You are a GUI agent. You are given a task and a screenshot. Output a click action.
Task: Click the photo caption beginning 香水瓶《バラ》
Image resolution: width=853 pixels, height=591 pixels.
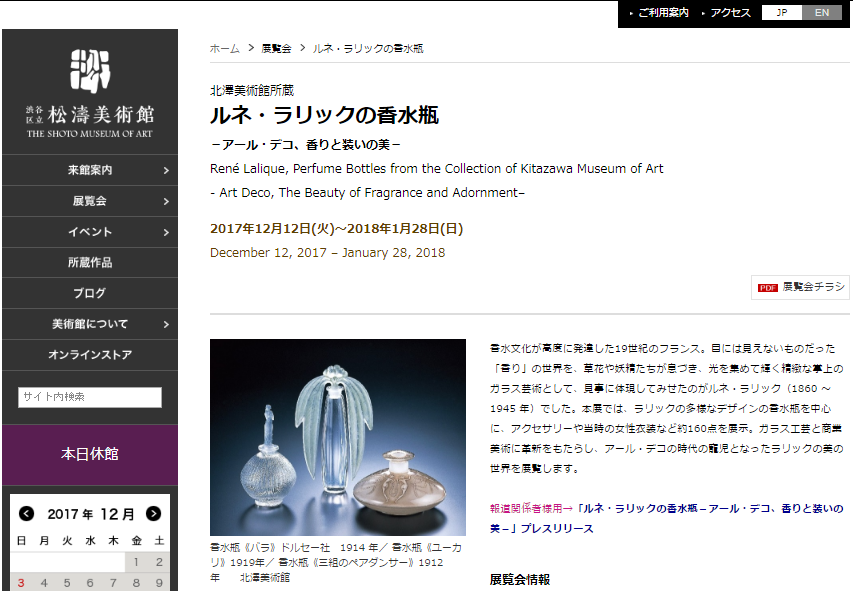(336, 562)
